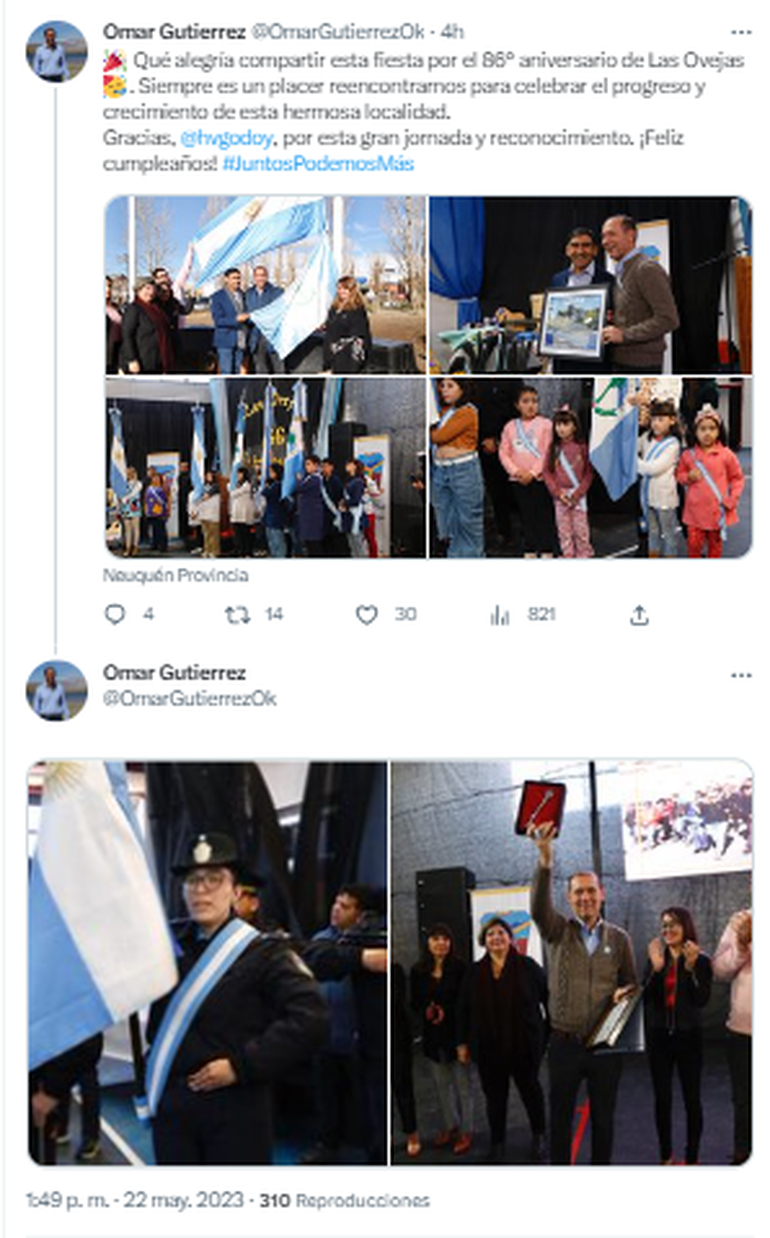Click the share icon under first tweet
Image resolution: width=770 pixels, height=1238 pixels.
point(639,615)
